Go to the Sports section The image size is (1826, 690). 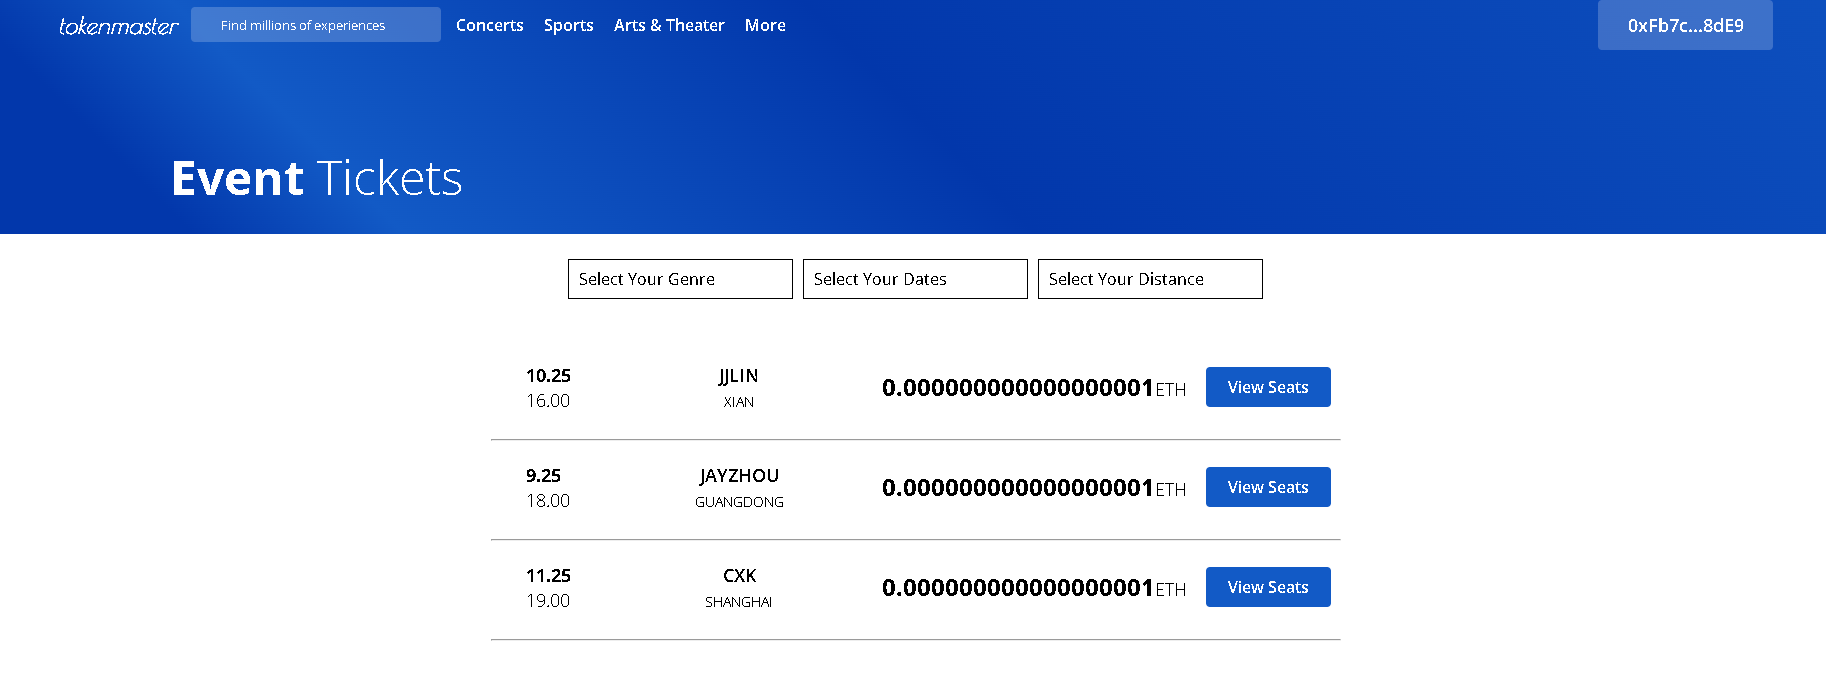[568, 25]
